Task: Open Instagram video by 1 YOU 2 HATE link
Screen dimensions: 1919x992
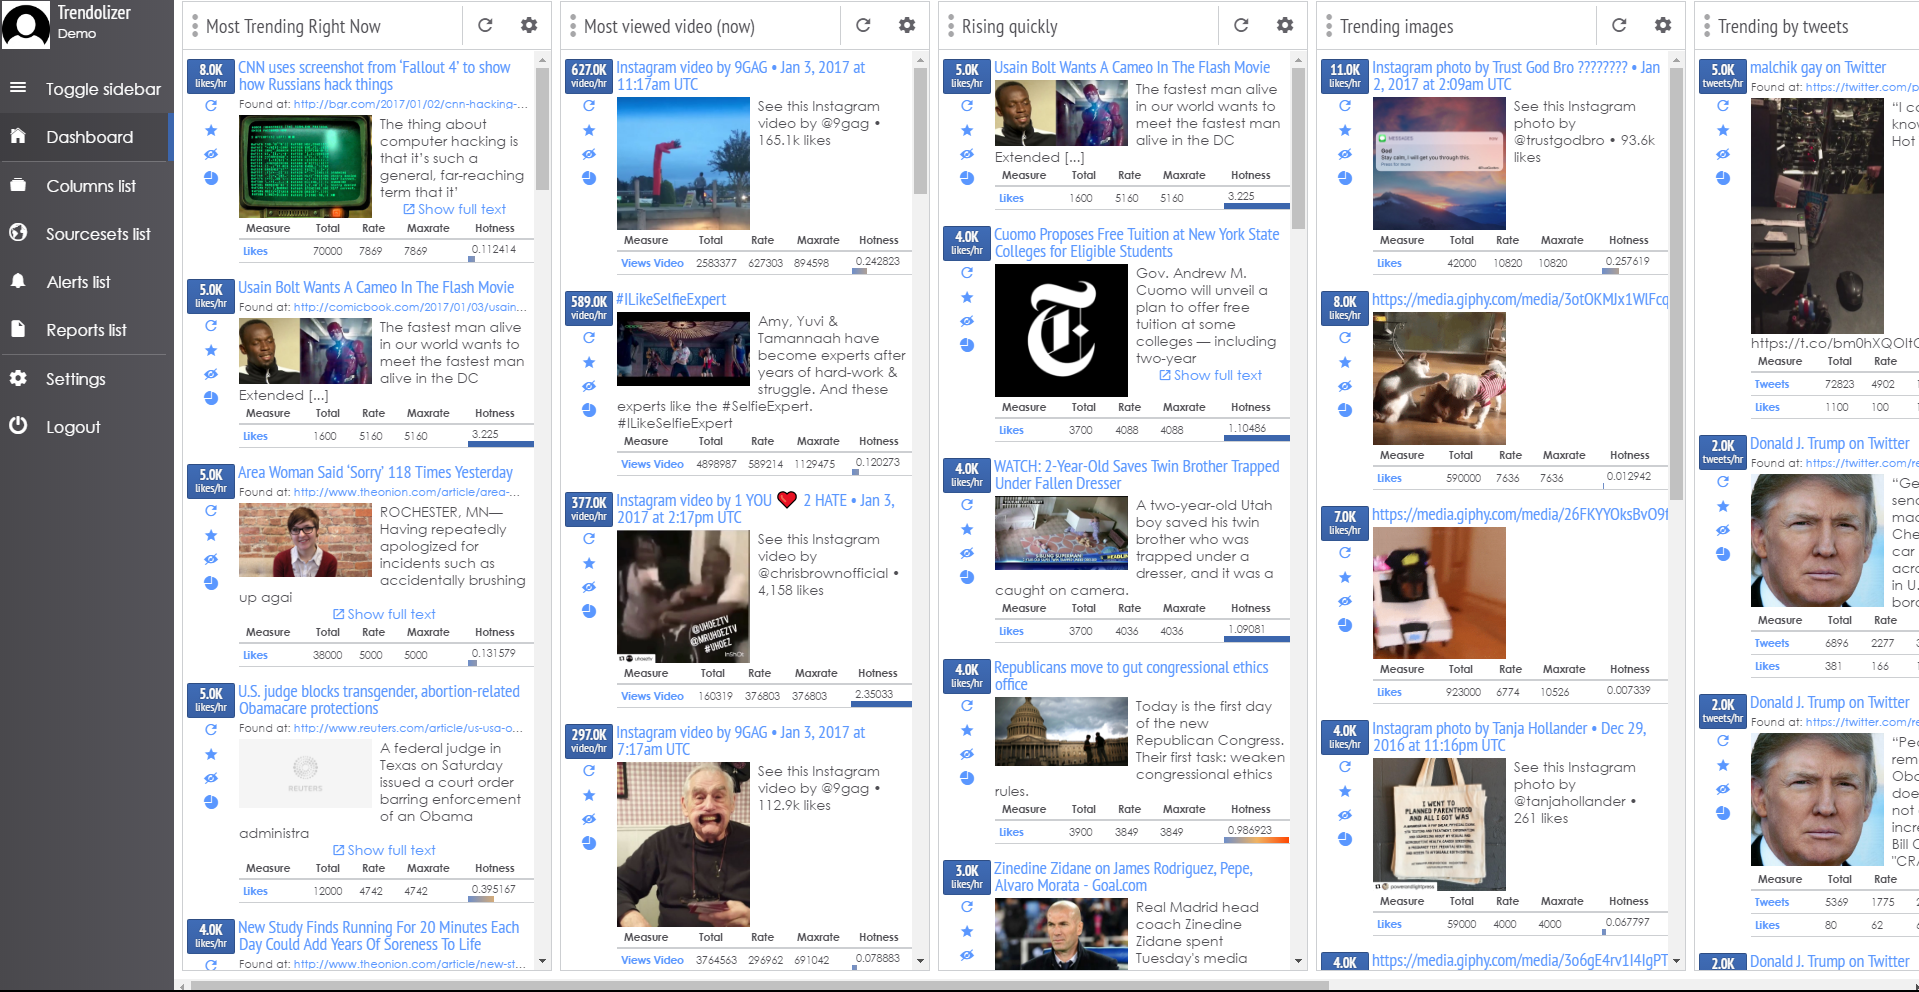Action: click(x=756, y=508)
